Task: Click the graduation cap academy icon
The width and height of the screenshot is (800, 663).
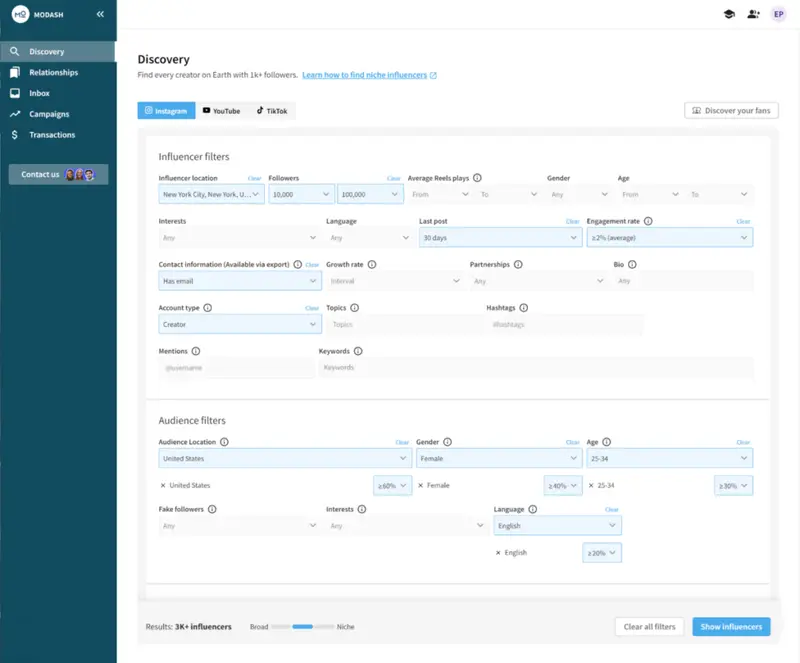Action: click(729, 15)
